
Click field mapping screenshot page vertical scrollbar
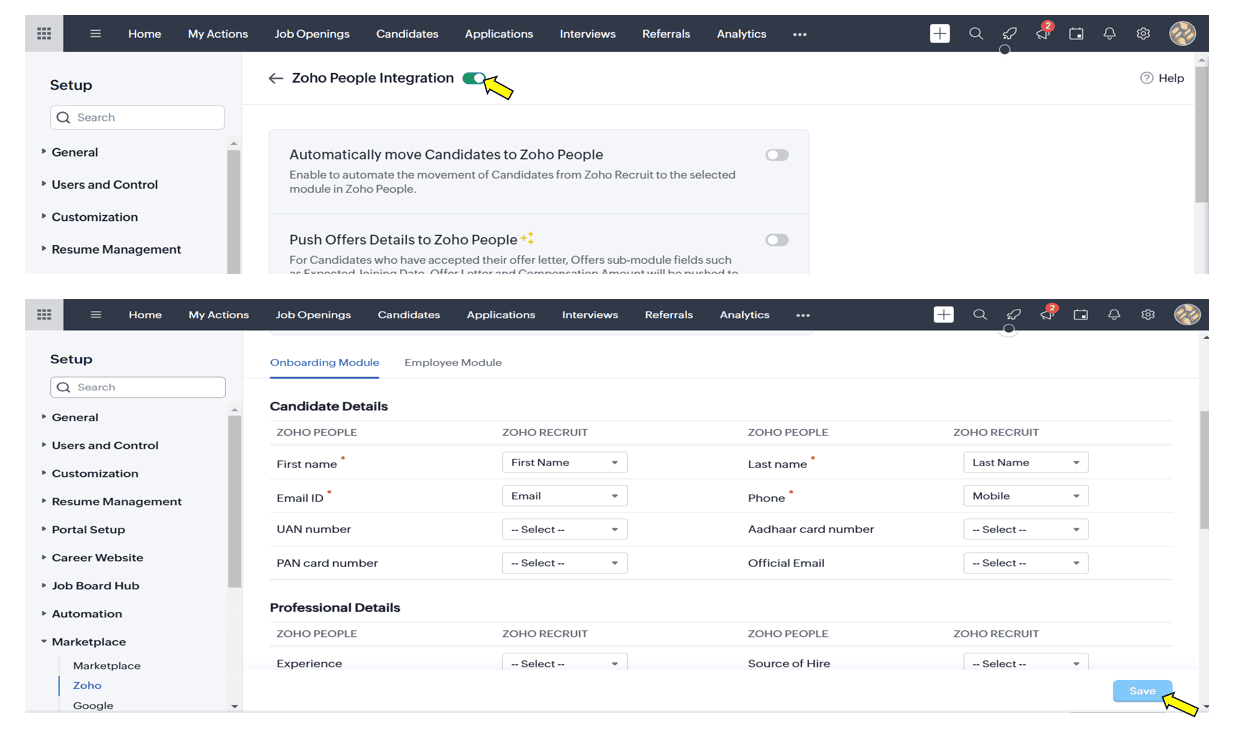pyautogui.click(x=1203, y=470)
